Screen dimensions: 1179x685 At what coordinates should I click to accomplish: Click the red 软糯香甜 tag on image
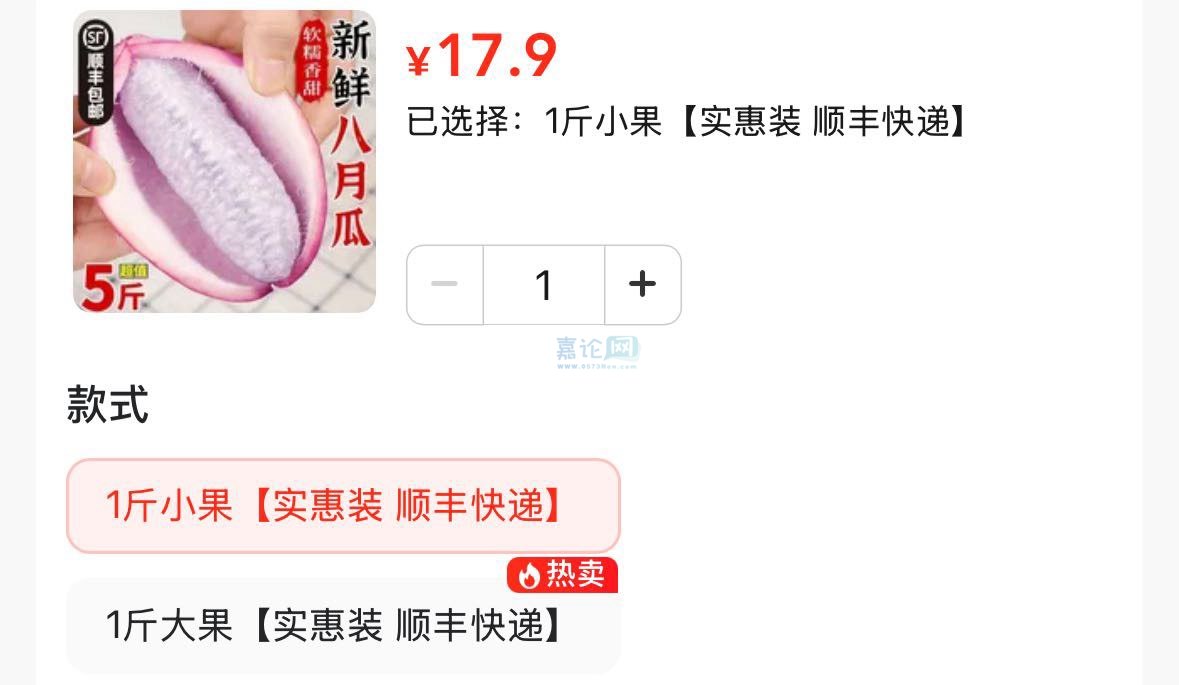[x=312, y=60]
